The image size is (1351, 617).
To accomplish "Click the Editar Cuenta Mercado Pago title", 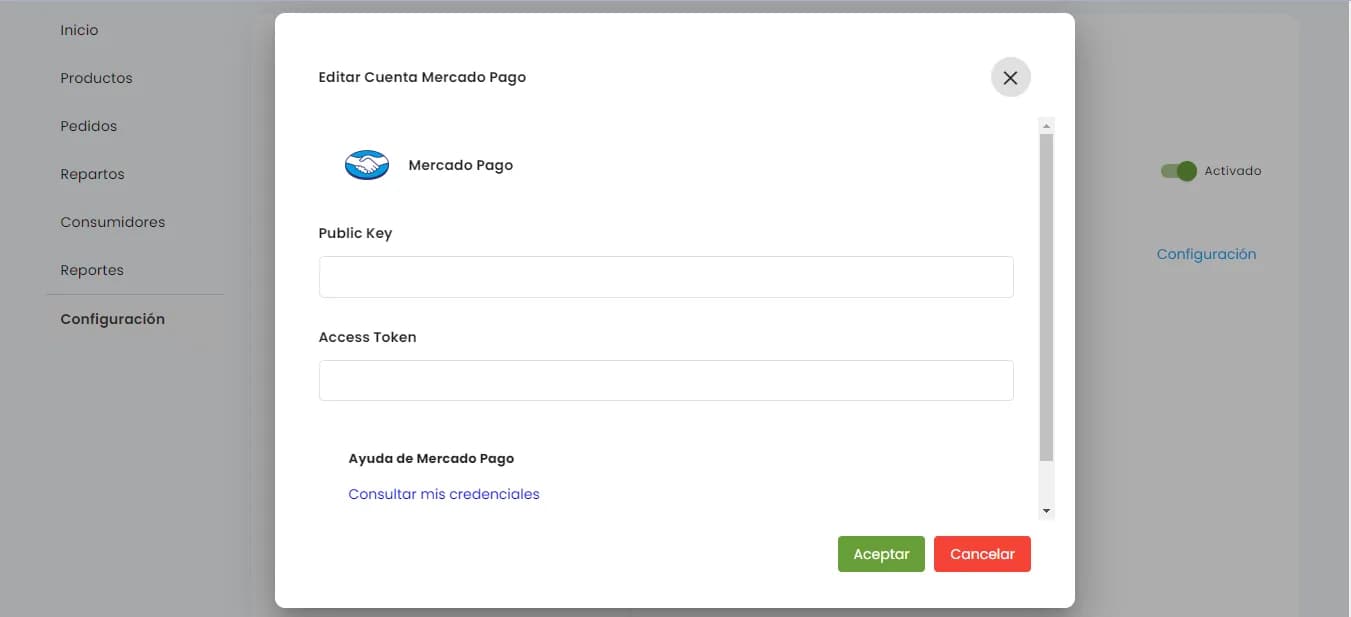I will (422, 77).
